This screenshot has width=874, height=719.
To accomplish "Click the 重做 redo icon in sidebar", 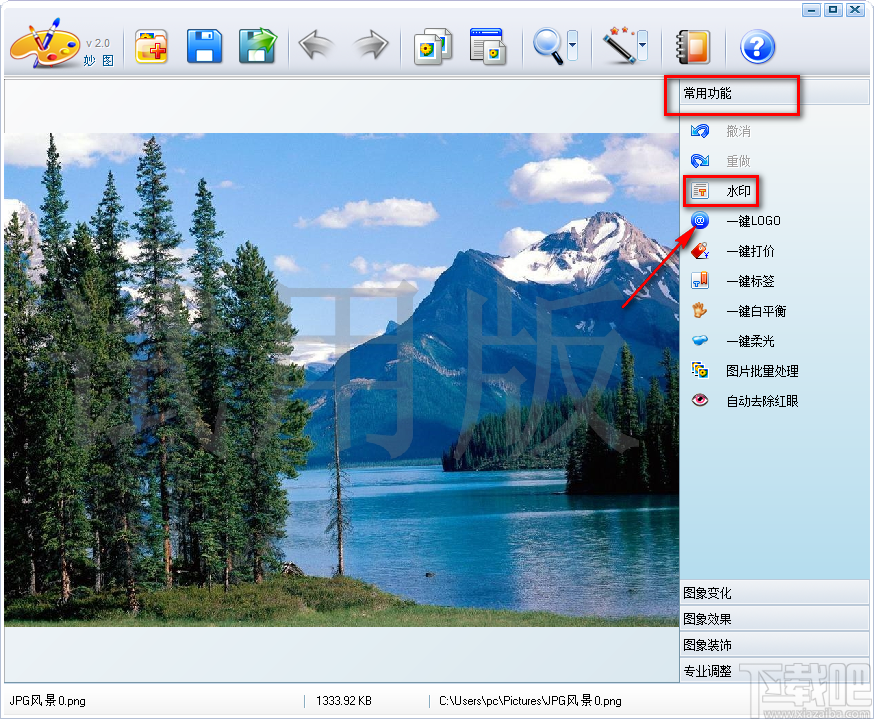I will (x=700, y=161).
